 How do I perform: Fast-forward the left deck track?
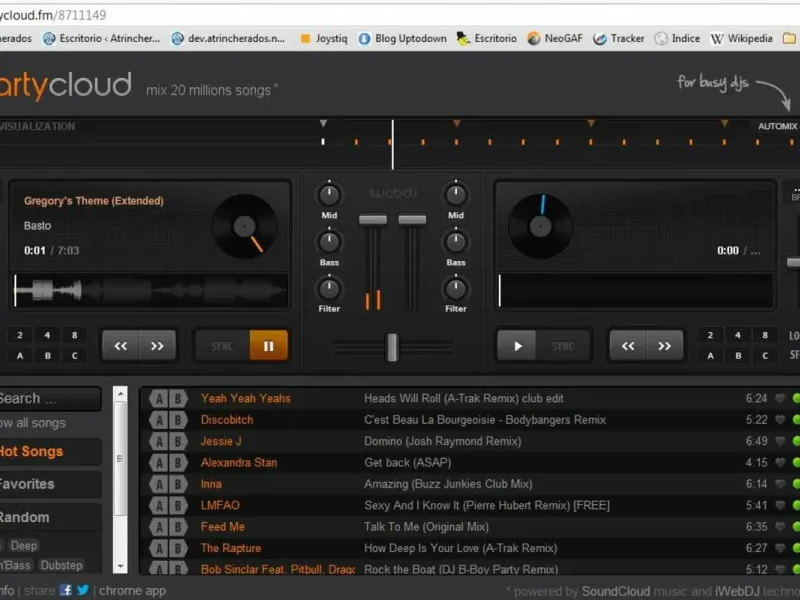click(x=157, y=346)
